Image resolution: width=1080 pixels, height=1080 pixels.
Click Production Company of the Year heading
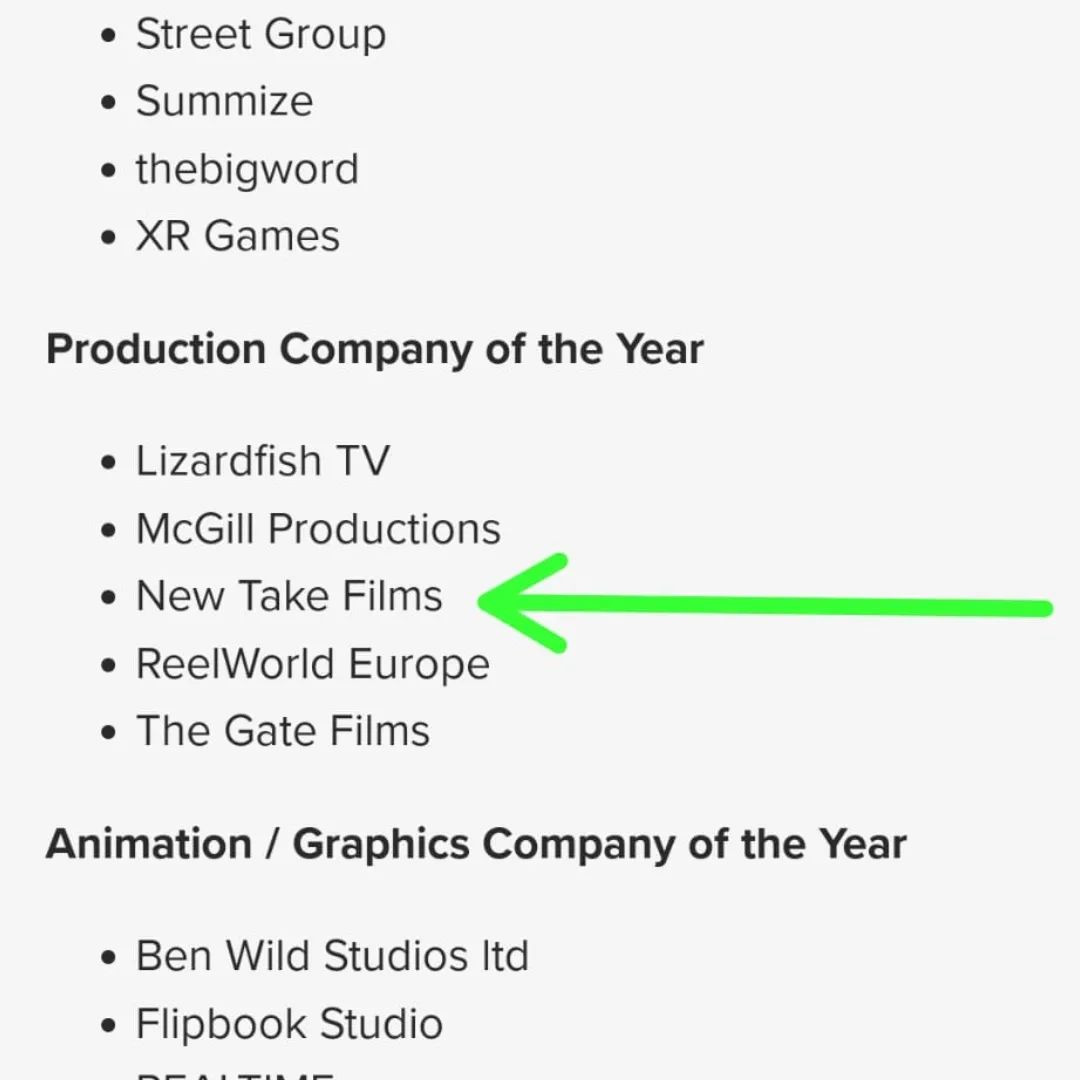(x=375, y=350)
